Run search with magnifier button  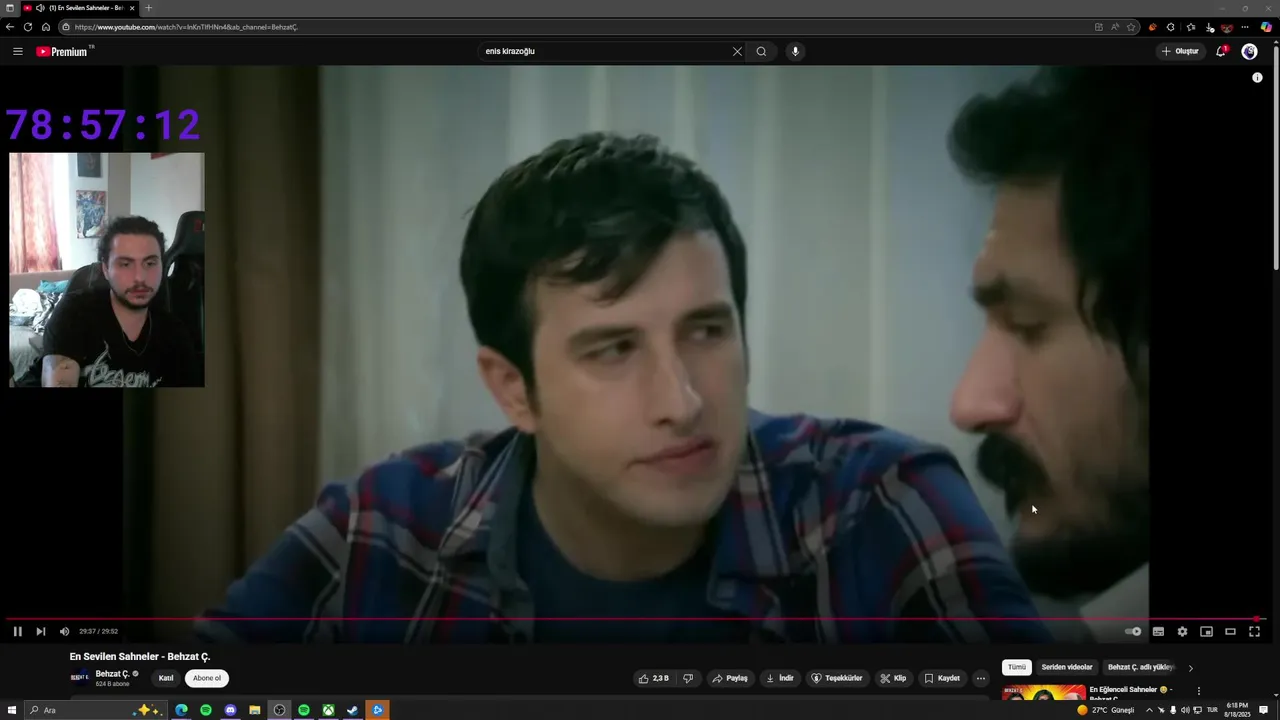coord(761,51)
